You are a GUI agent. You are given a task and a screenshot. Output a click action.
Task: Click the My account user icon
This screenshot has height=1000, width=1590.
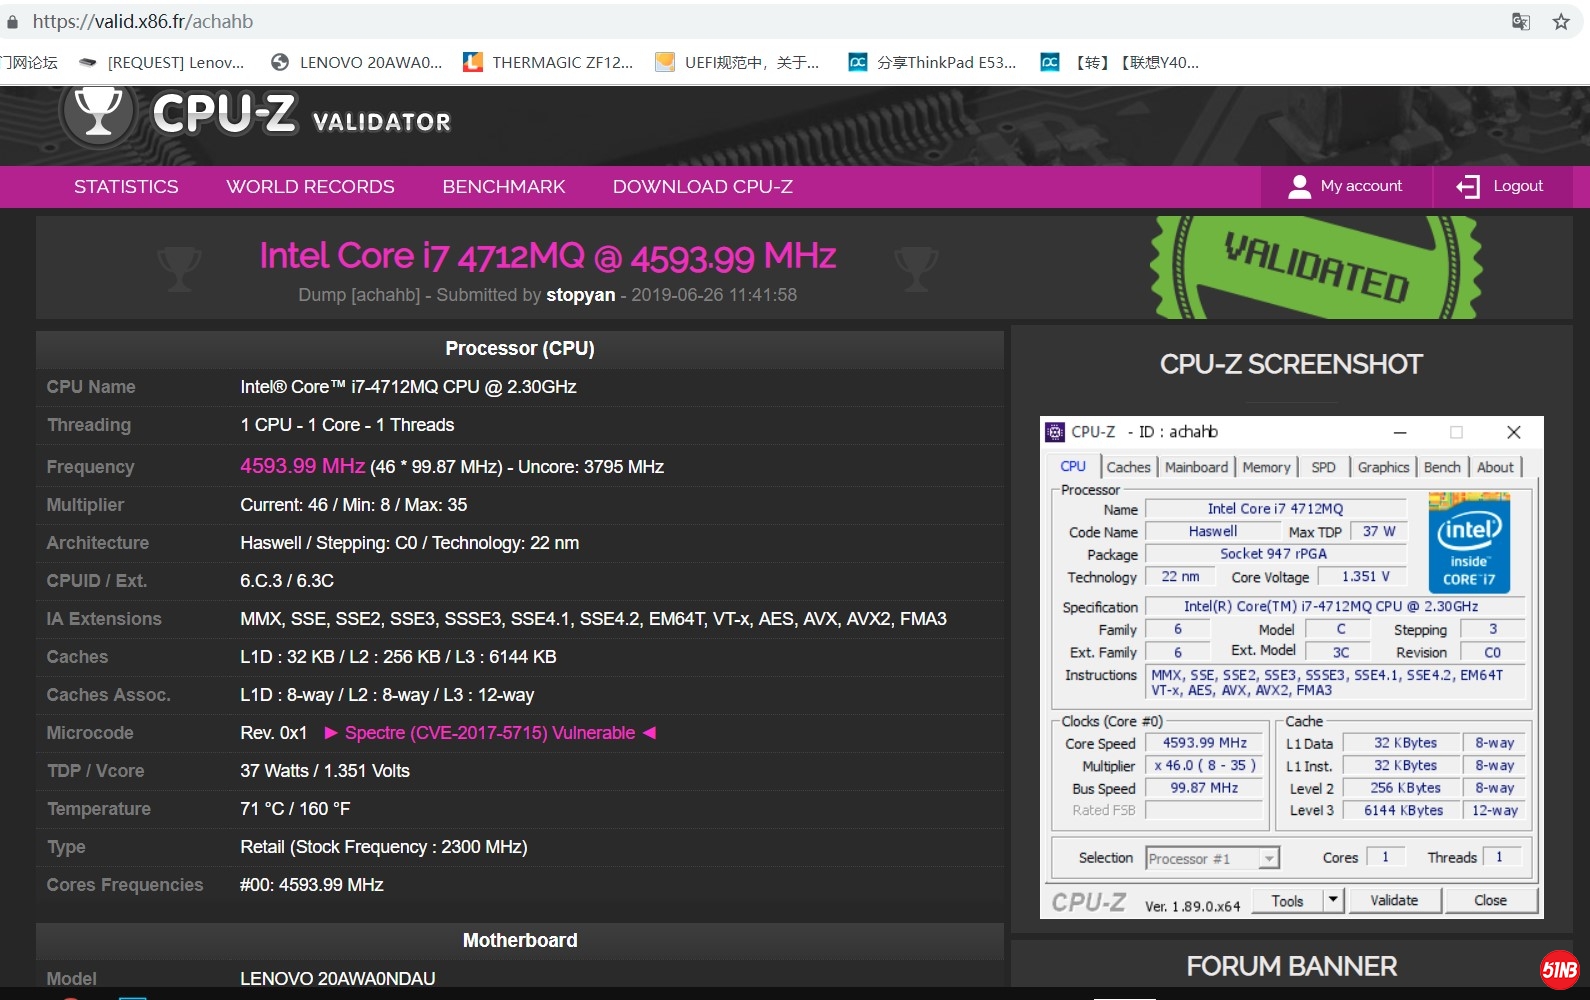pos(1299,187)
